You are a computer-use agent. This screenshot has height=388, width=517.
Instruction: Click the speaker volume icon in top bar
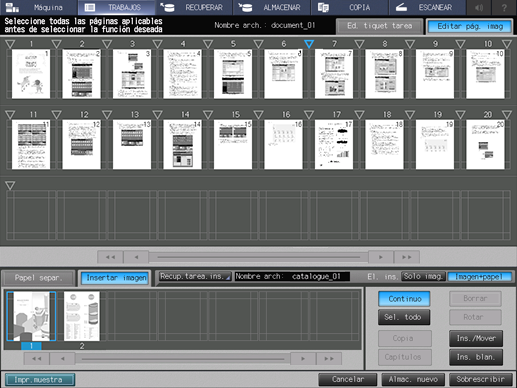tap(479, 7)
